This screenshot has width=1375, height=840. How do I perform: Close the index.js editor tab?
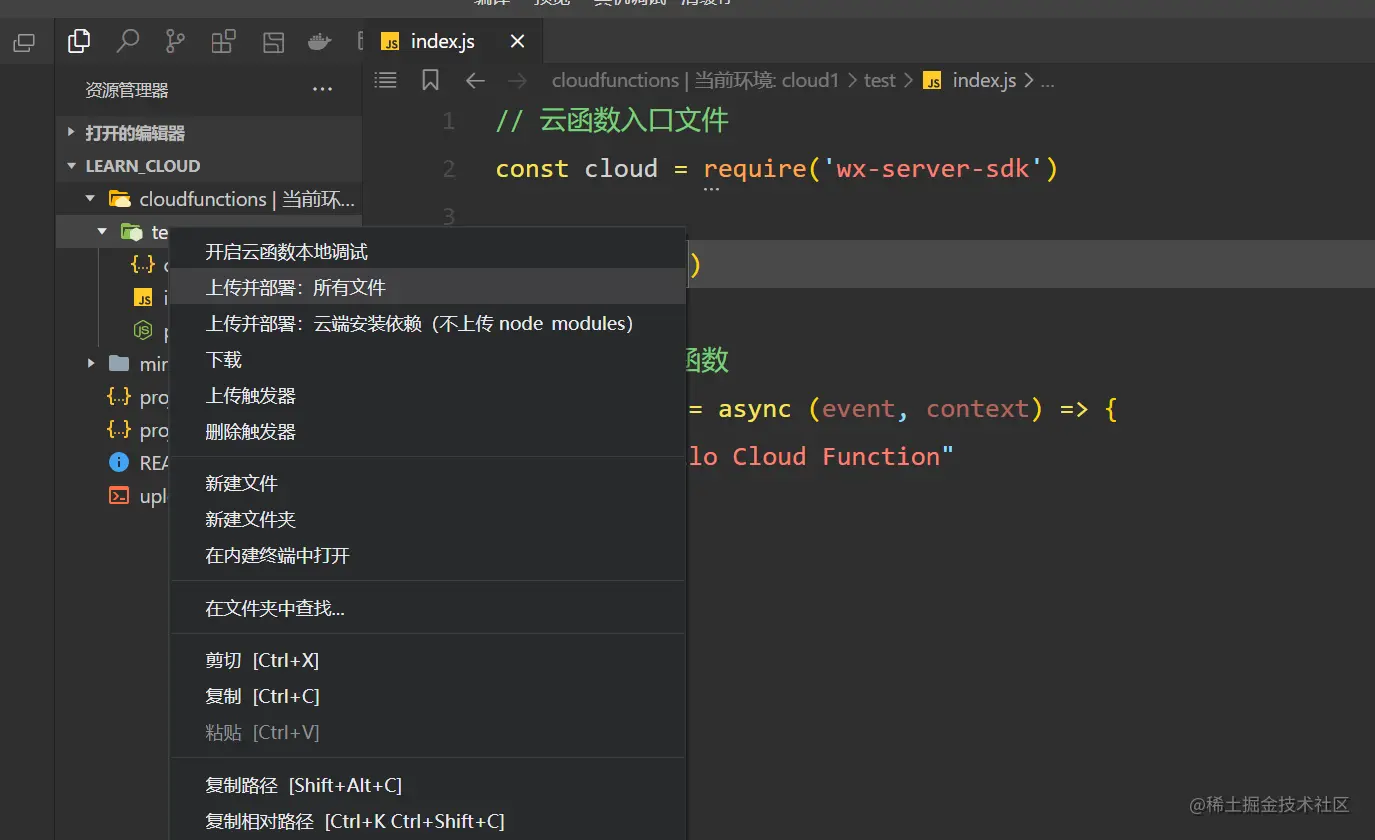tap(517, 42)
